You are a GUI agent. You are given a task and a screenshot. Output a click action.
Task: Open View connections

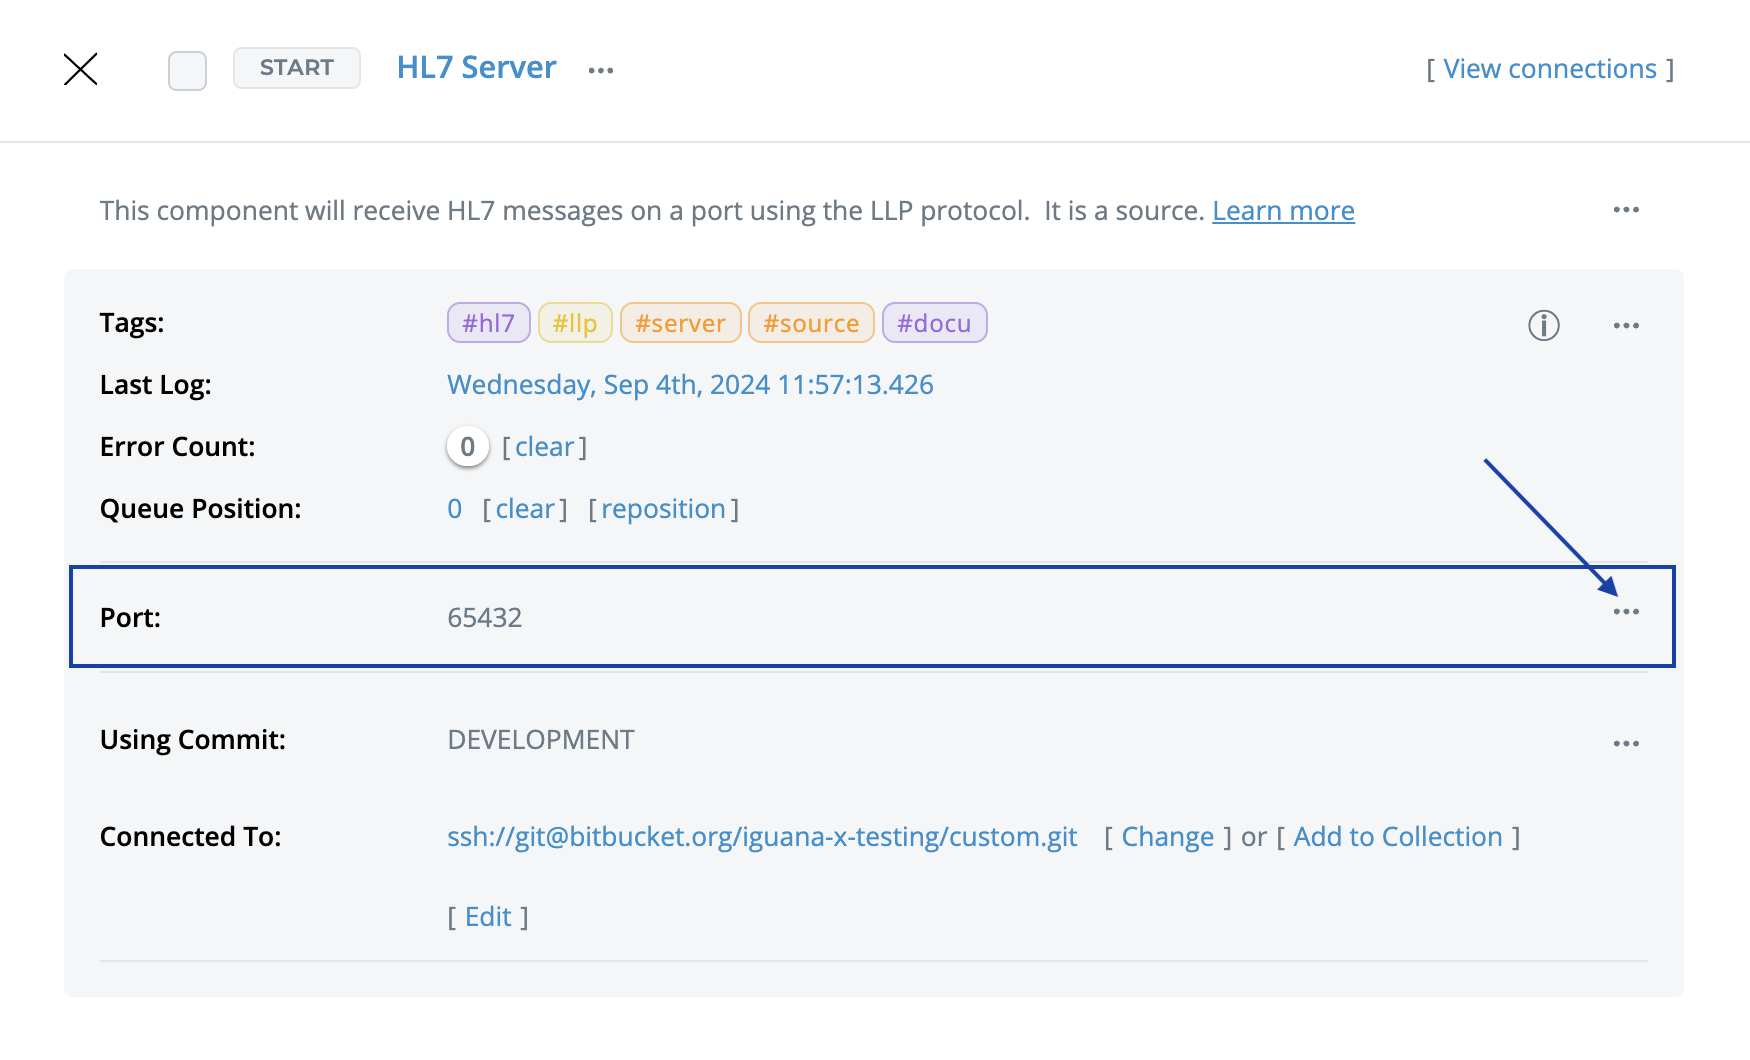click(1549, 68)
